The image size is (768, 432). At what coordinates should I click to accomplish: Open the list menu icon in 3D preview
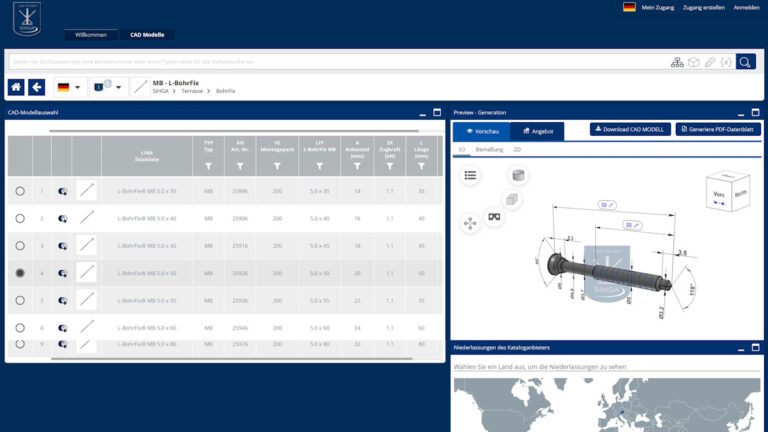point(470,175)
